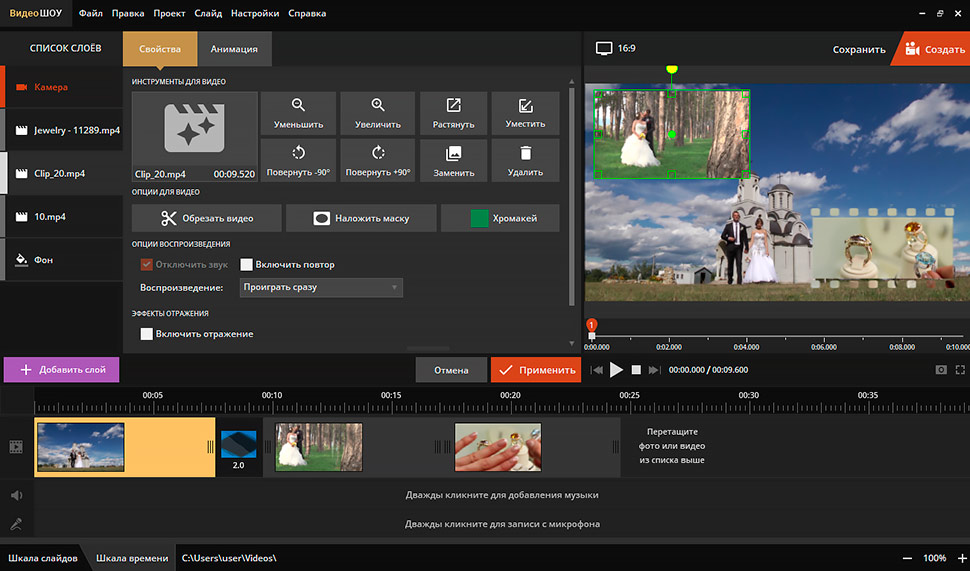
Task: Click the Применить button
Action: [x=536, y=370]
